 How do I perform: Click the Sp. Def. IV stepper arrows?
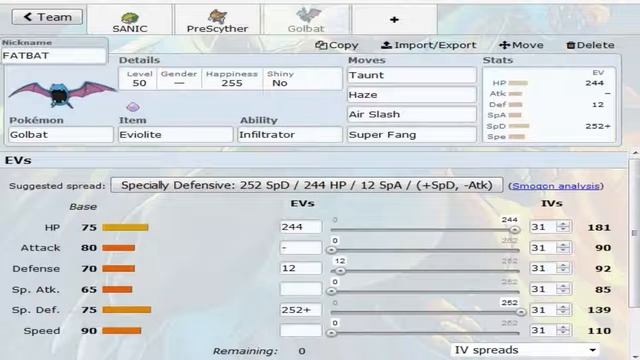tap(563, 310)
